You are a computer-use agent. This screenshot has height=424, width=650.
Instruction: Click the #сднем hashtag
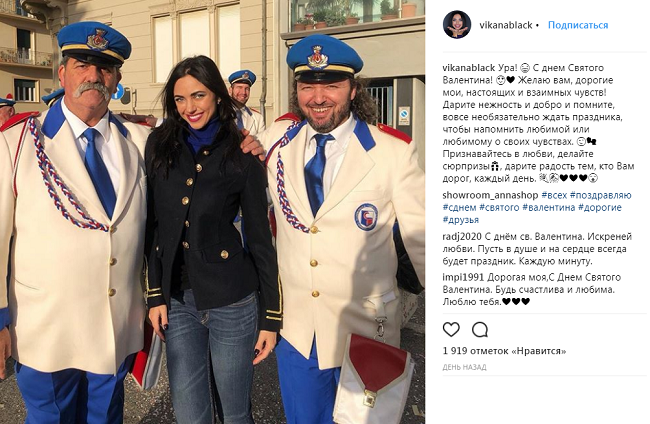tap(459, 207)
